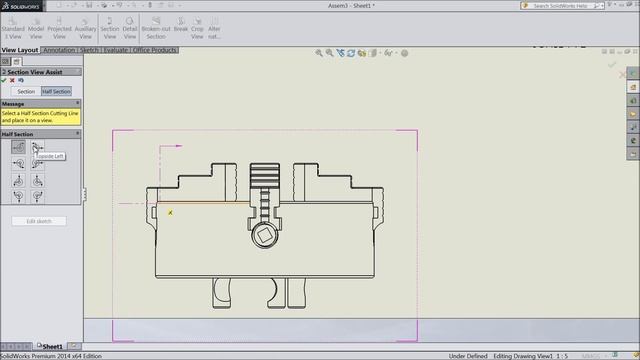
Task: Select the Broken-out Section tool
Action: [x=156, y=28]
